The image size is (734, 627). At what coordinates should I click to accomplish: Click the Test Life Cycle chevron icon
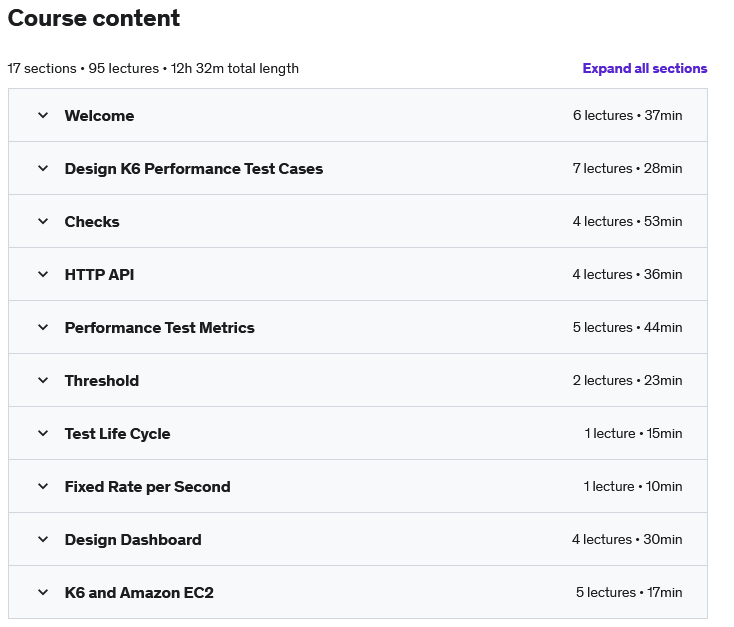[x=43, y=433]
